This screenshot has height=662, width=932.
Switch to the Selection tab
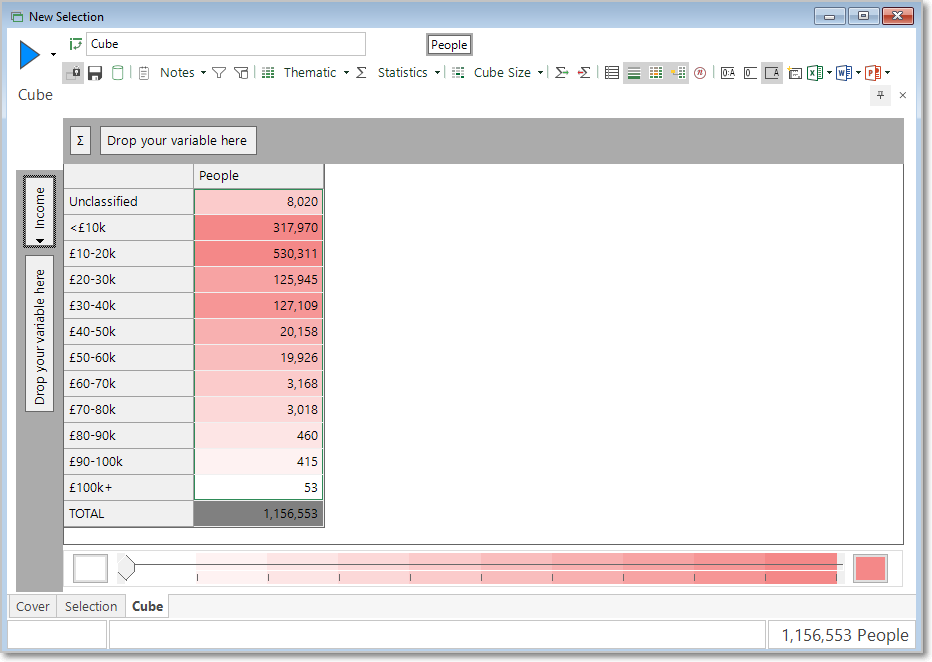(x=91, y=607)
